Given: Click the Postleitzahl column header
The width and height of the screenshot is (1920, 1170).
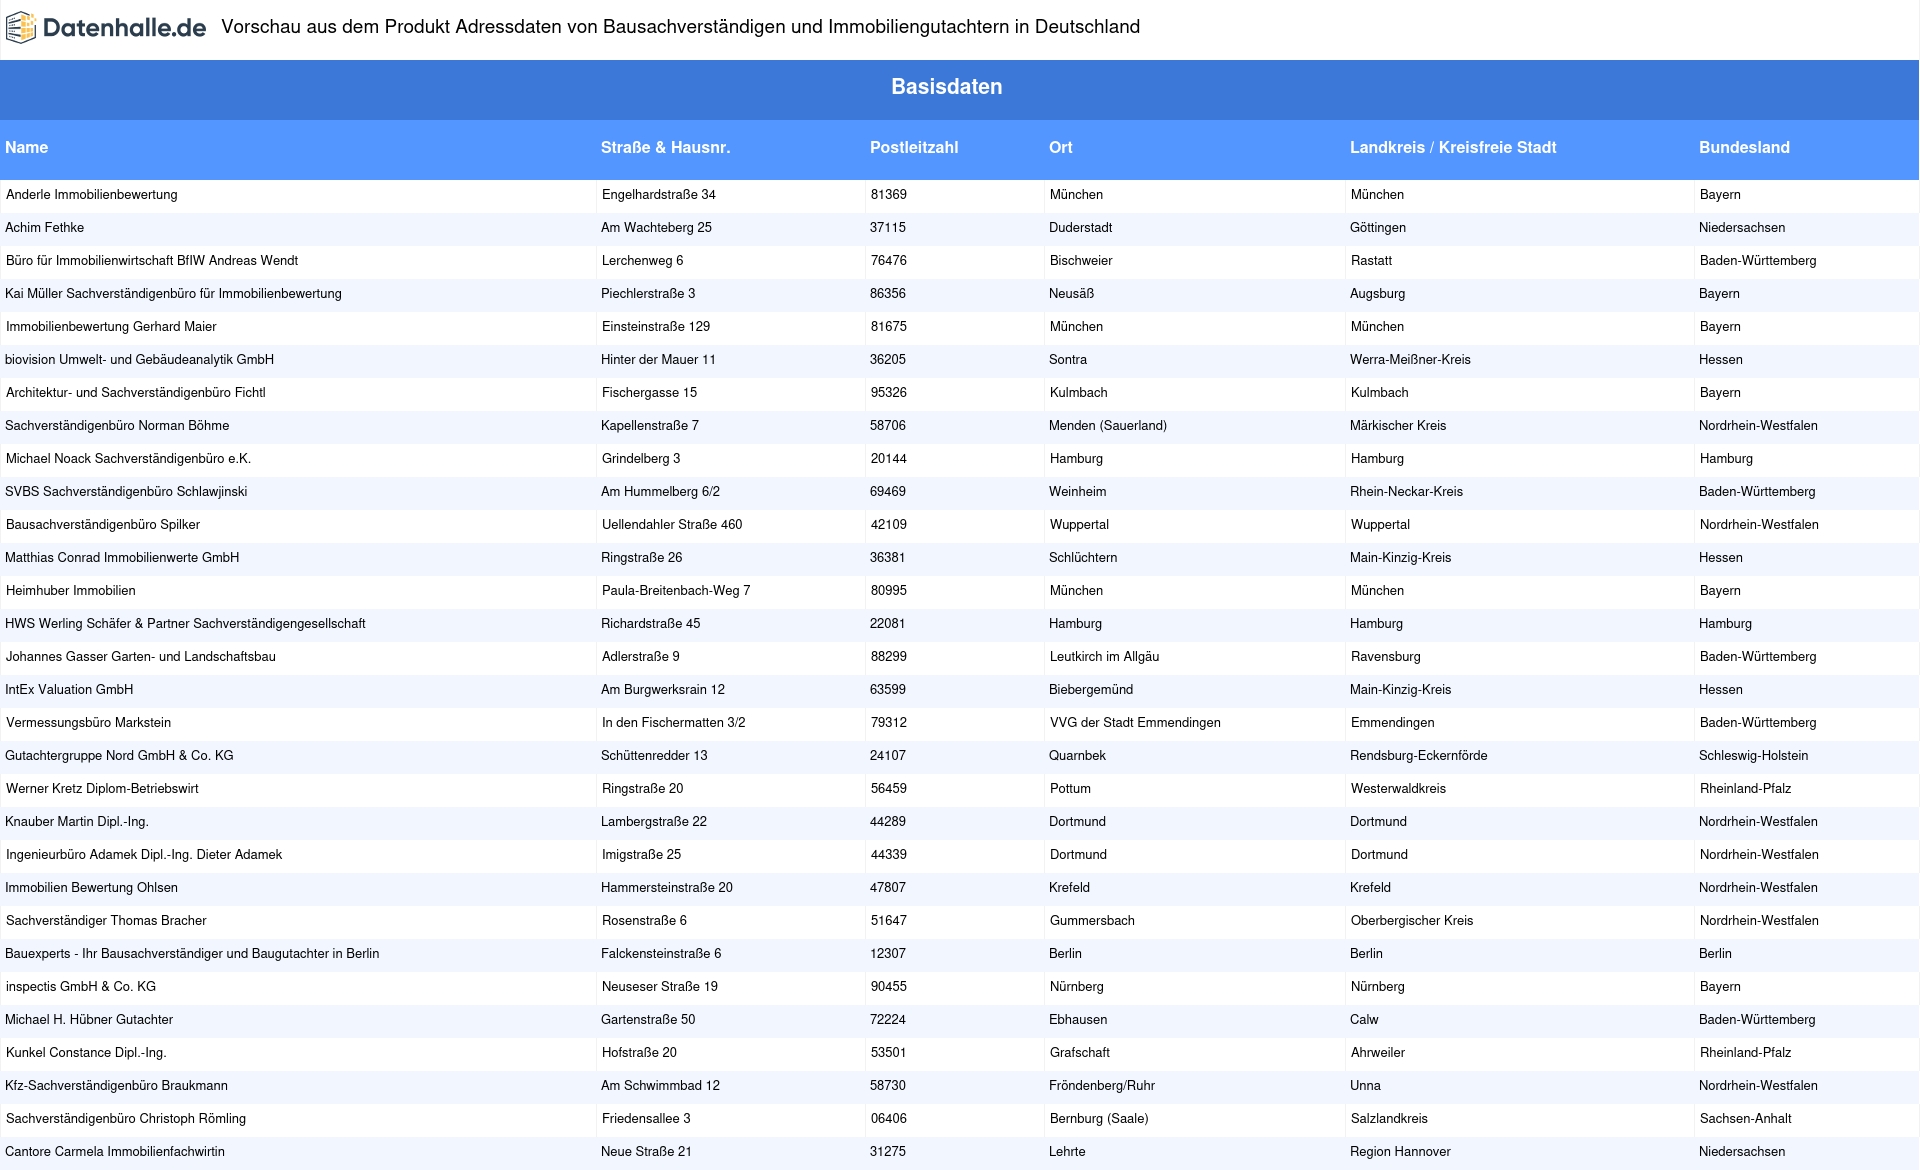Looking at the screenshot, I should pos(914,147).
